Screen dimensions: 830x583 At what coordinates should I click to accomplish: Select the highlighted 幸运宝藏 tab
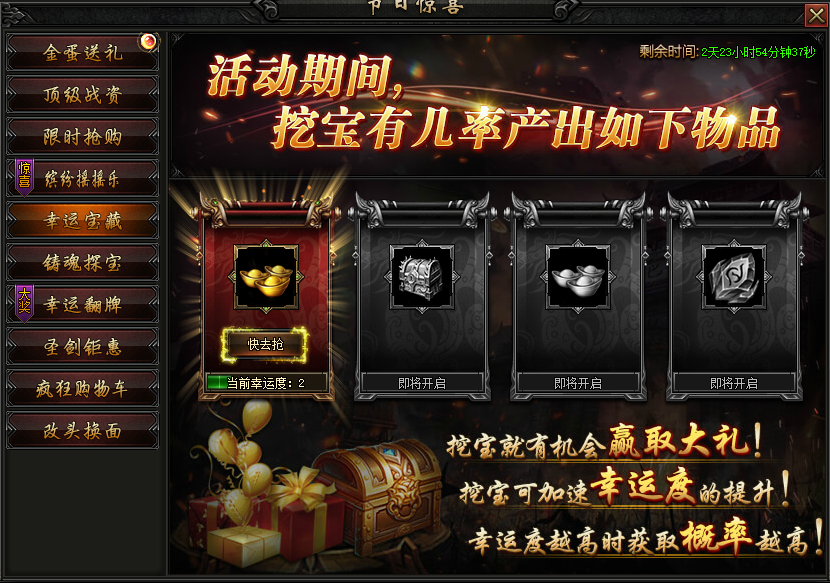(x=83, y=220)
